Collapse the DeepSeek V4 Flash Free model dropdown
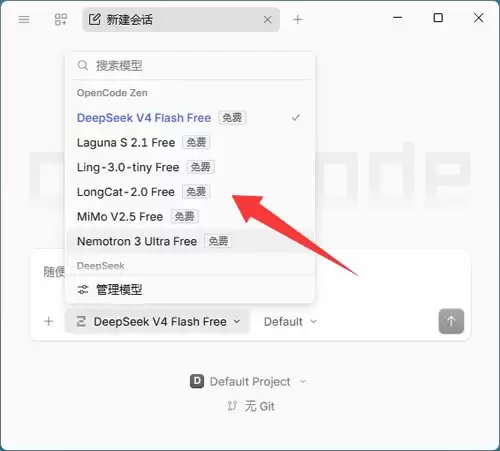The height and width of the screenshot is (451, 500). [157, 322]
